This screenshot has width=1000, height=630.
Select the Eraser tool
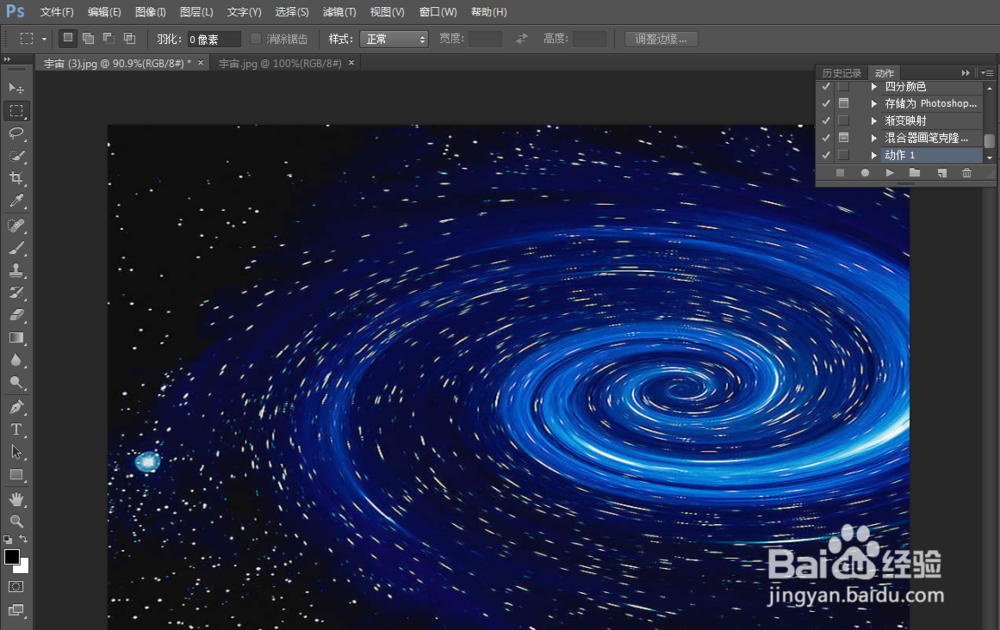click(x=16, y=315)
